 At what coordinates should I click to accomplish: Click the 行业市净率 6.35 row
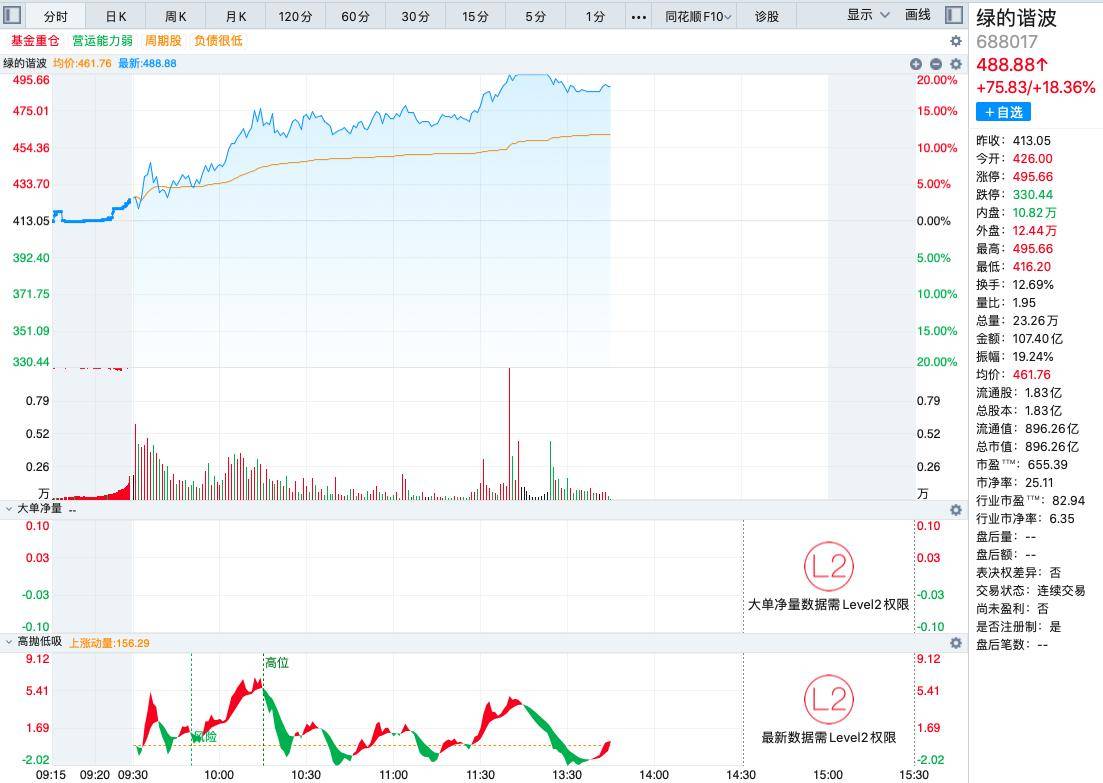tap(1025, 518)
